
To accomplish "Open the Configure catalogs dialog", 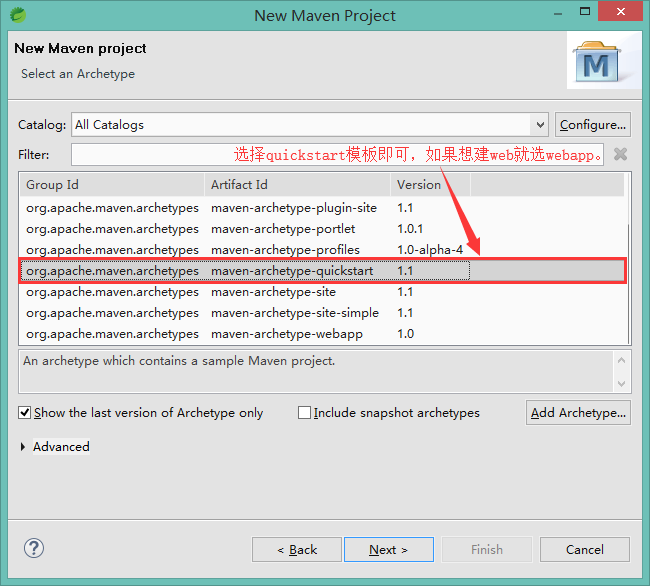I will (592, 125).
